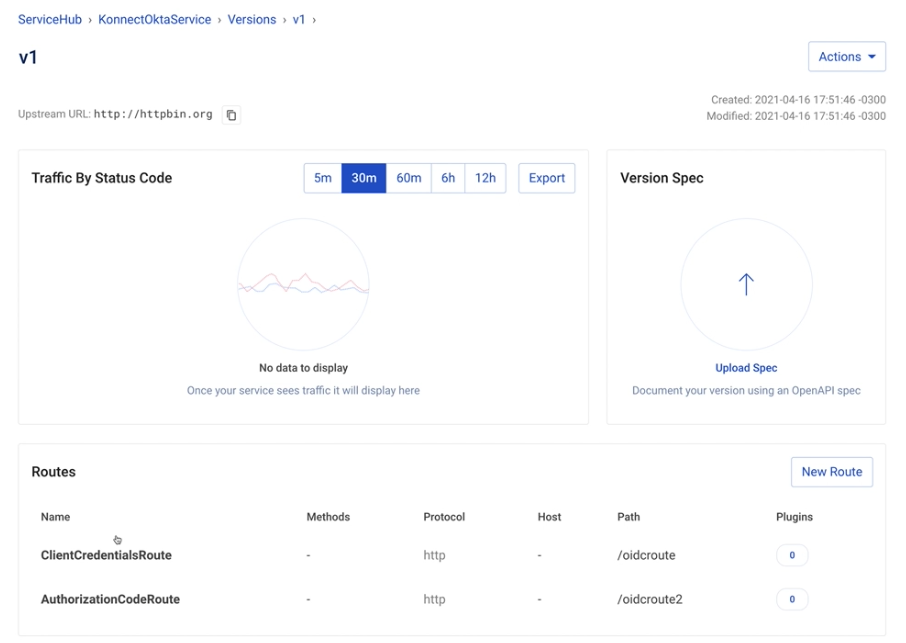Go to KonnectOktaService breadcrumb
This screenshot has height=643, width=906.
point(154,19)
